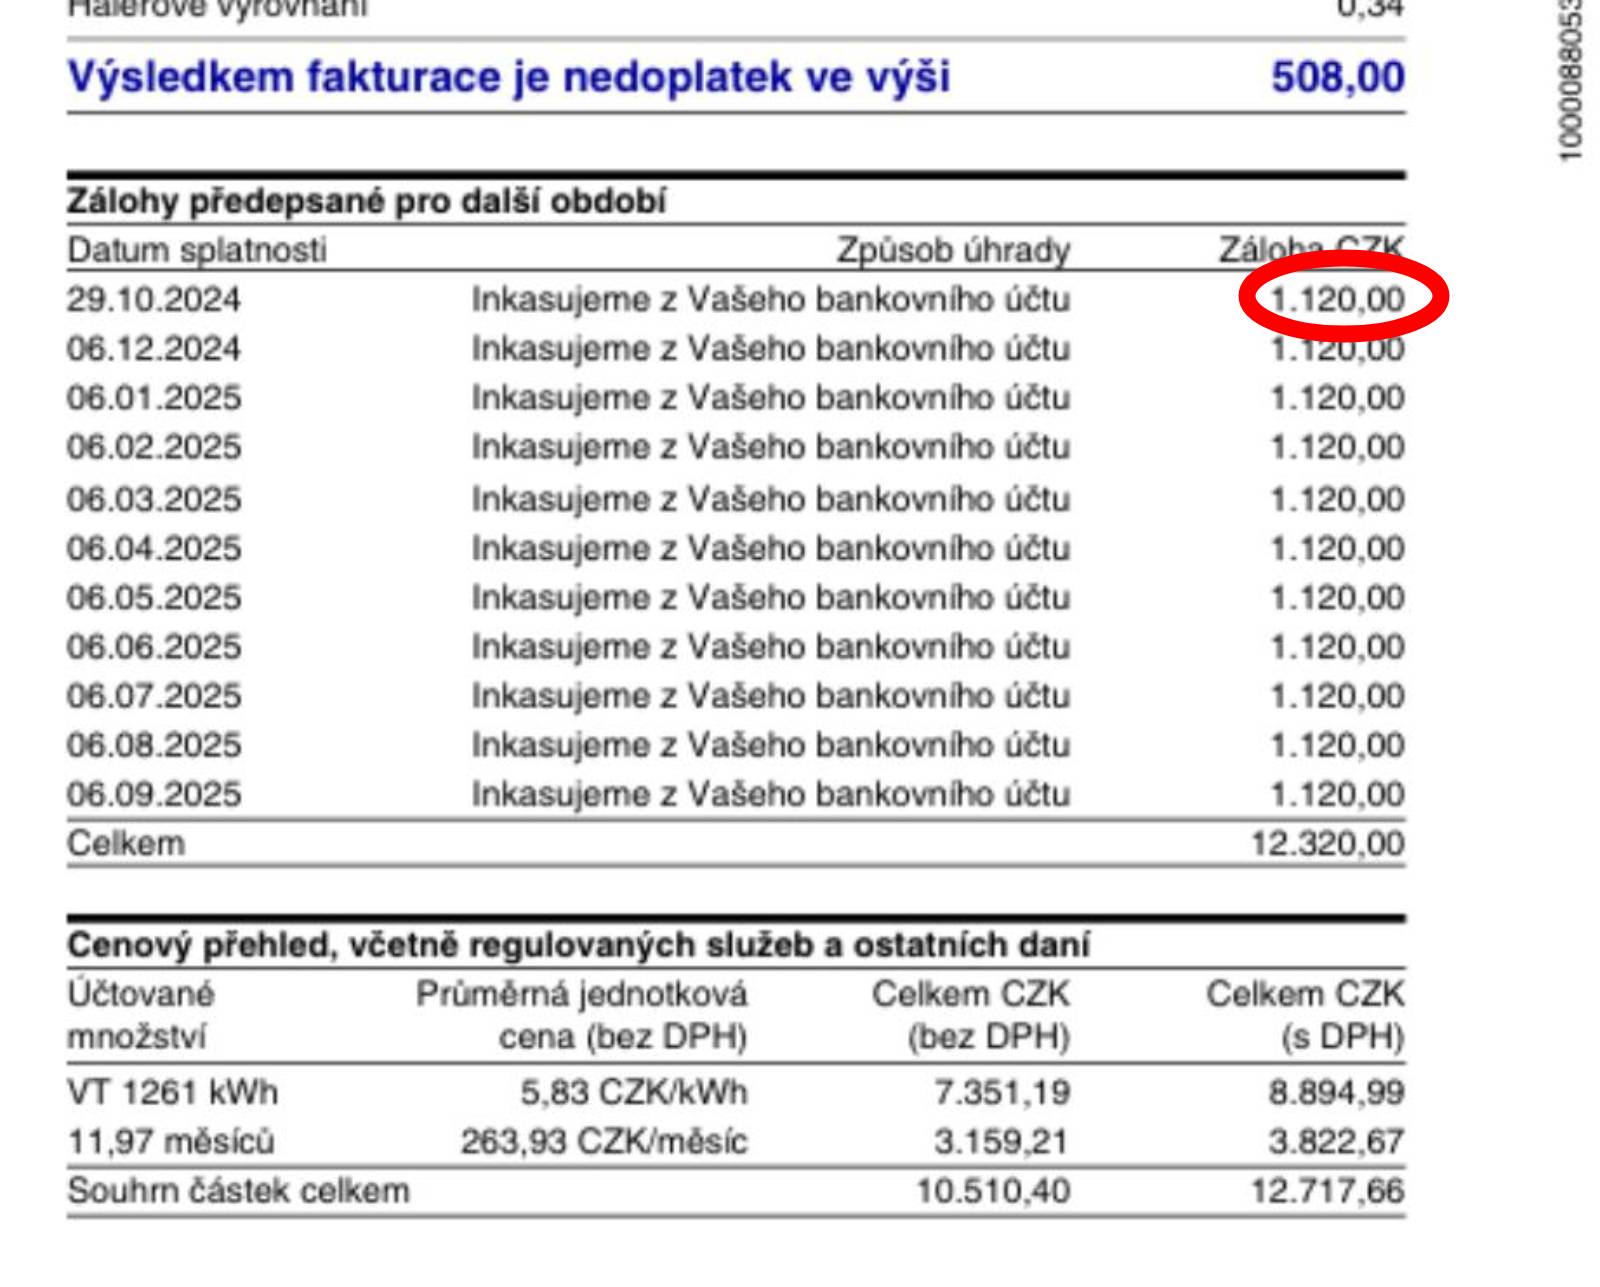Click the due date 06.07.2025
This screenshot has height=1287, width=1600.
tap(154, 696)
